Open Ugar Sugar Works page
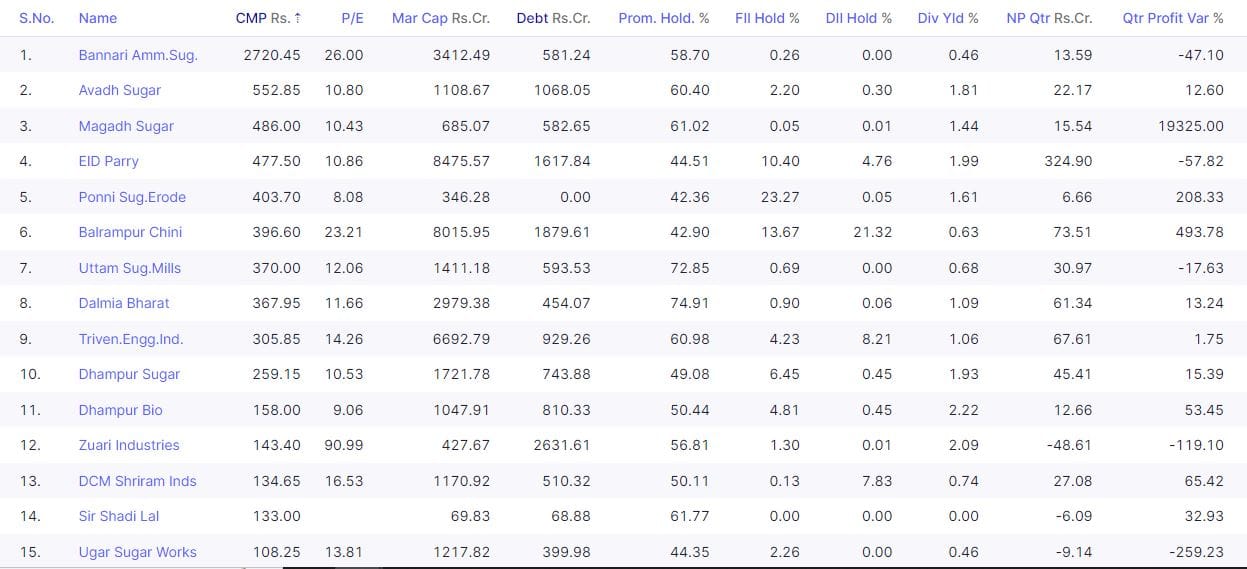The height and width of the screenshot is (569, 1247). click(138, 552)
